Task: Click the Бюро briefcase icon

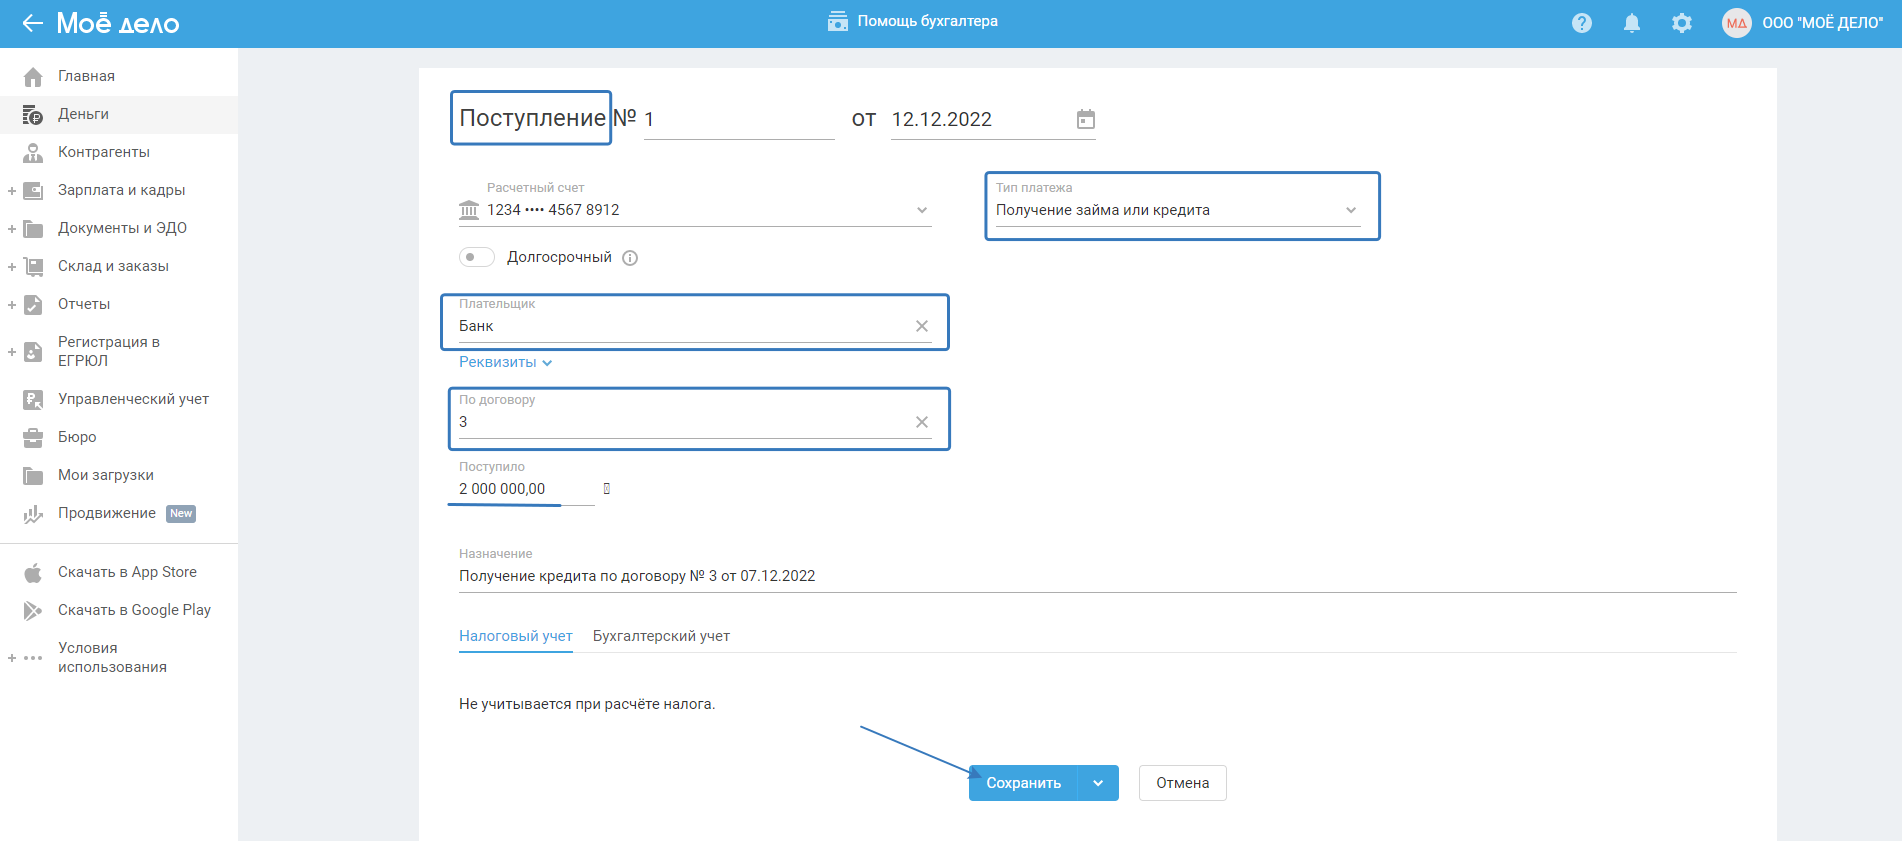Action: coord(33,437)
